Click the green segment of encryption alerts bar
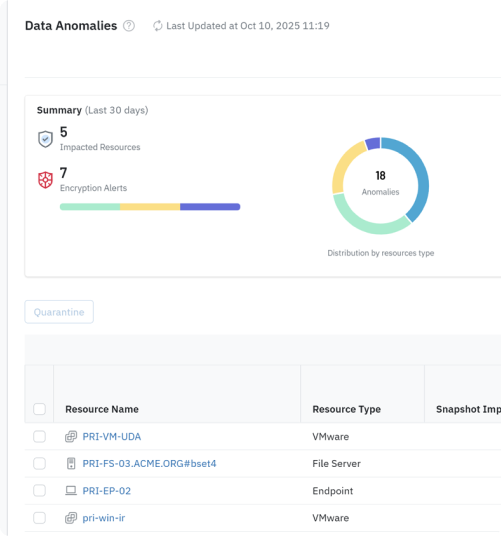Image resolution: width=501 pixels, height=536 pixels. coord(90,206)
